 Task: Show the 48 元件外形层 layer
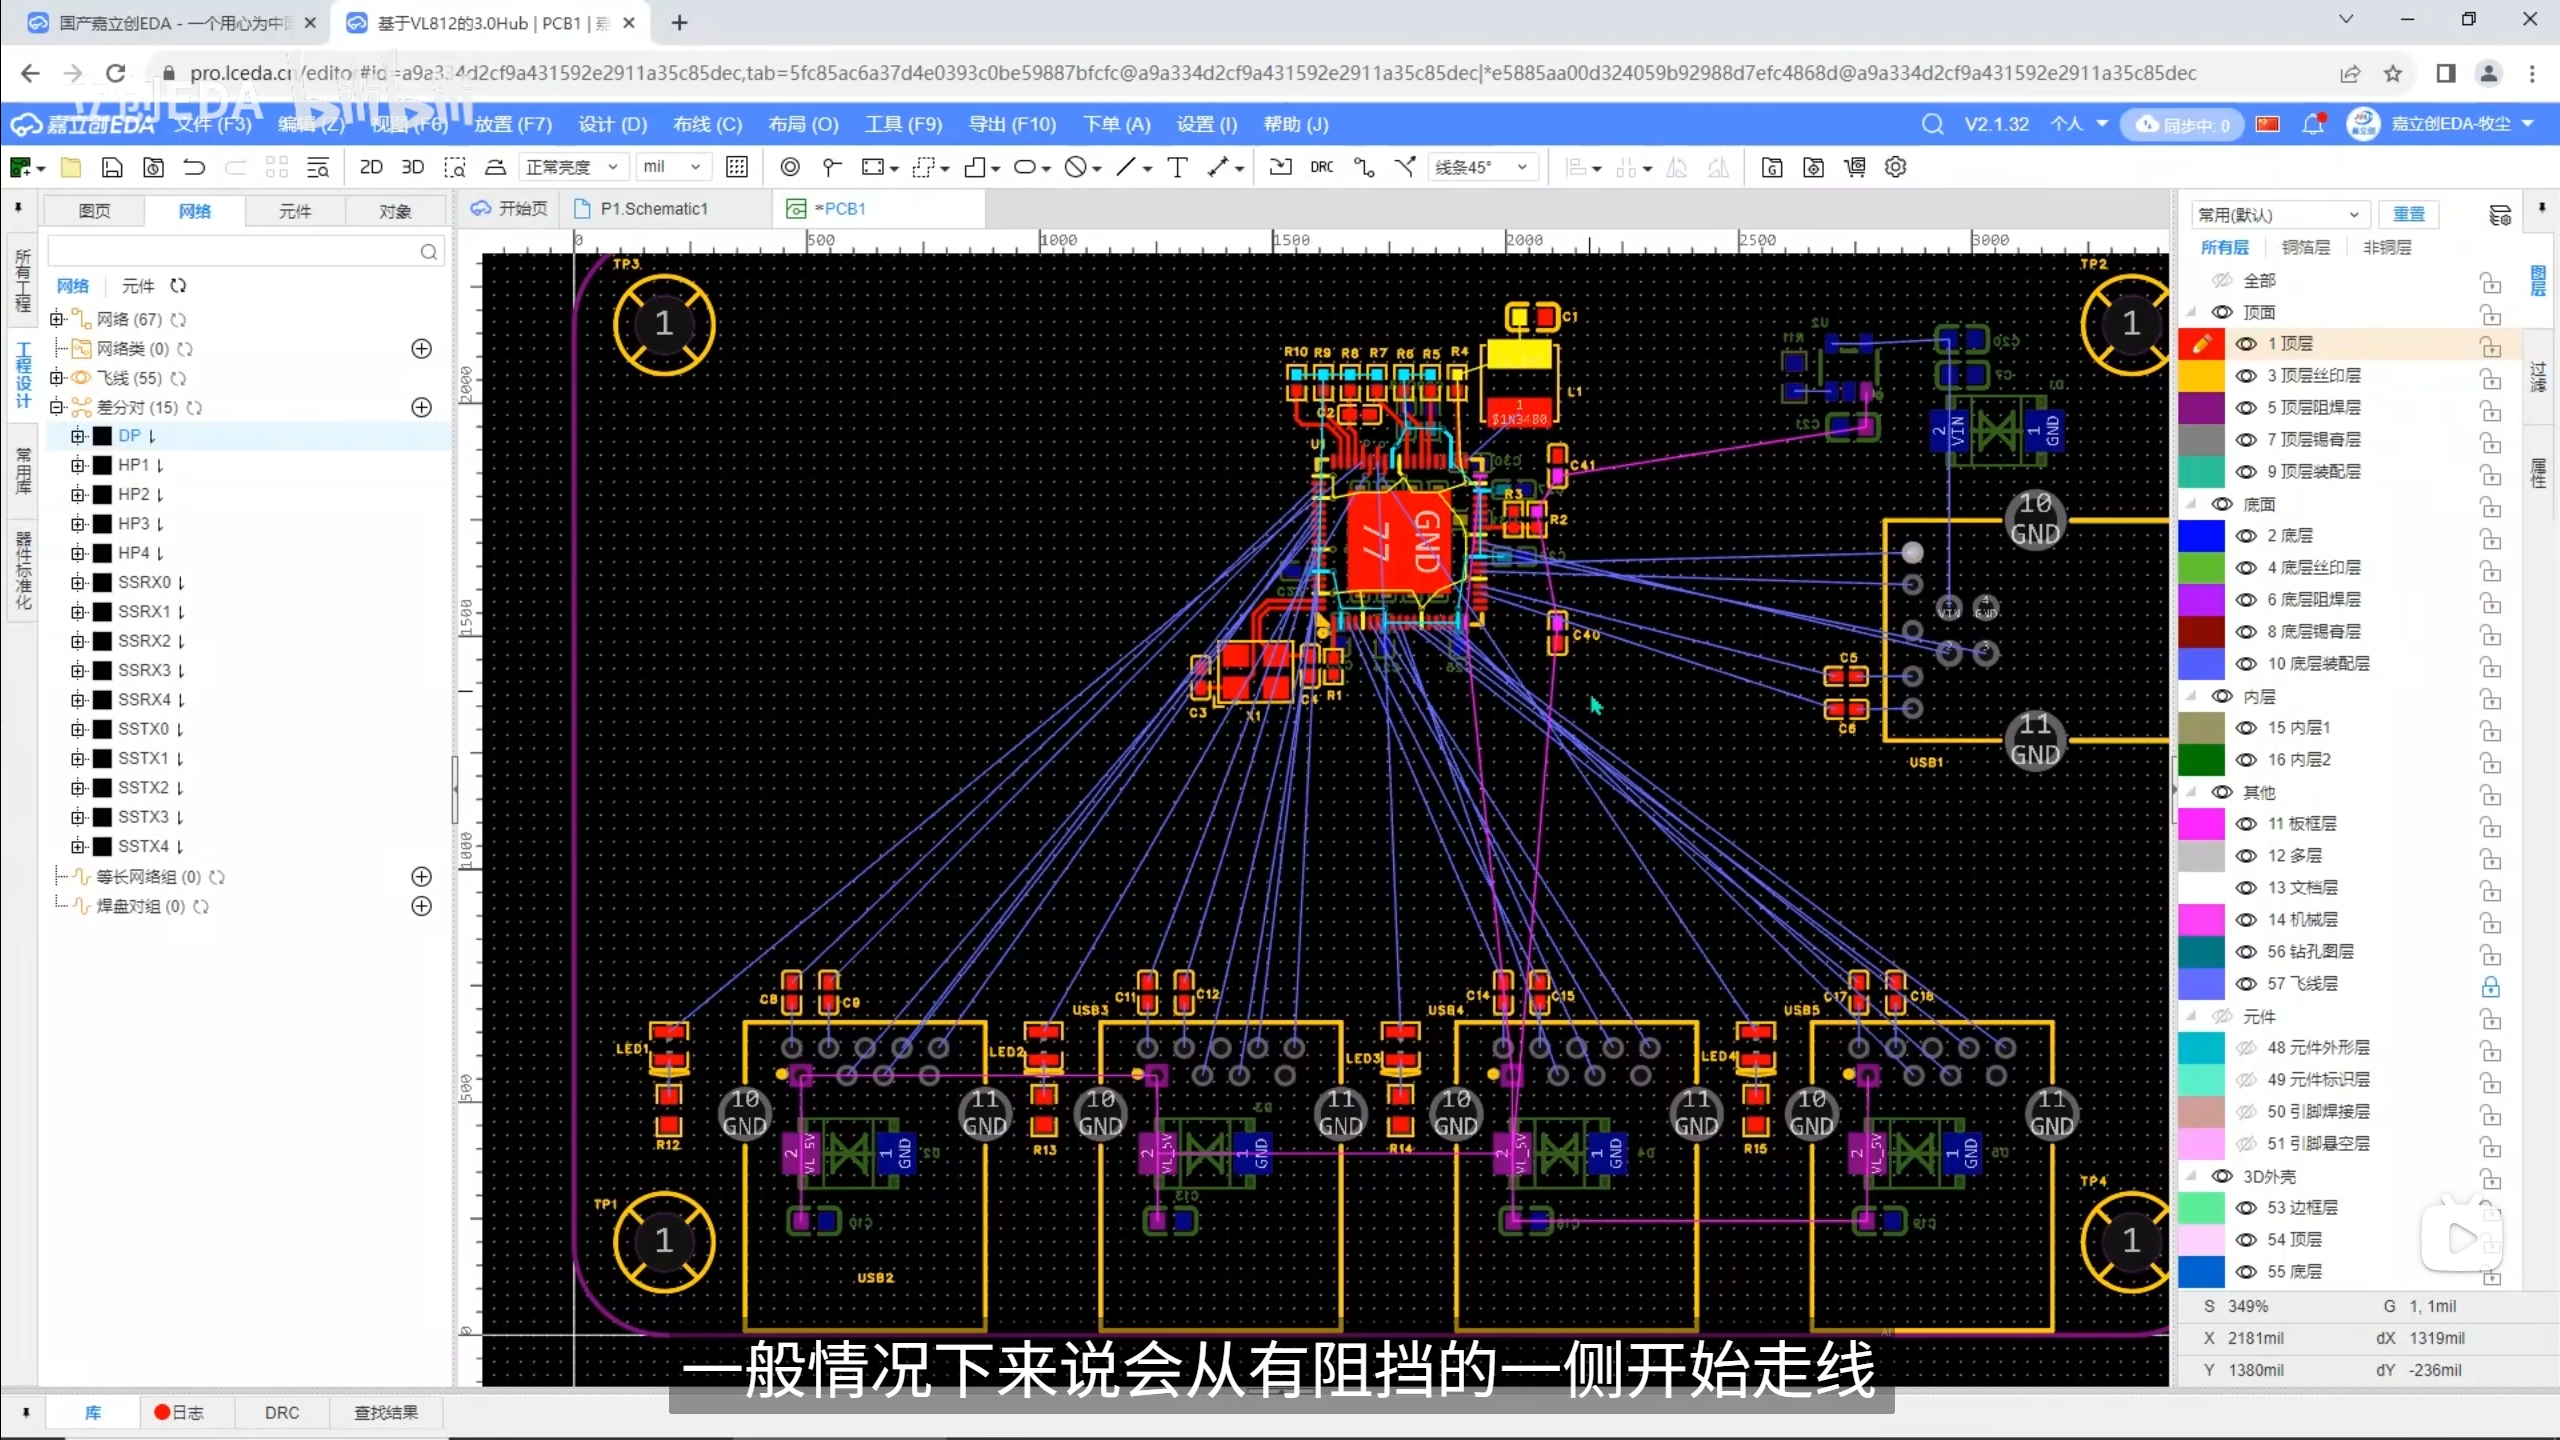(x=2246, y=1048)
